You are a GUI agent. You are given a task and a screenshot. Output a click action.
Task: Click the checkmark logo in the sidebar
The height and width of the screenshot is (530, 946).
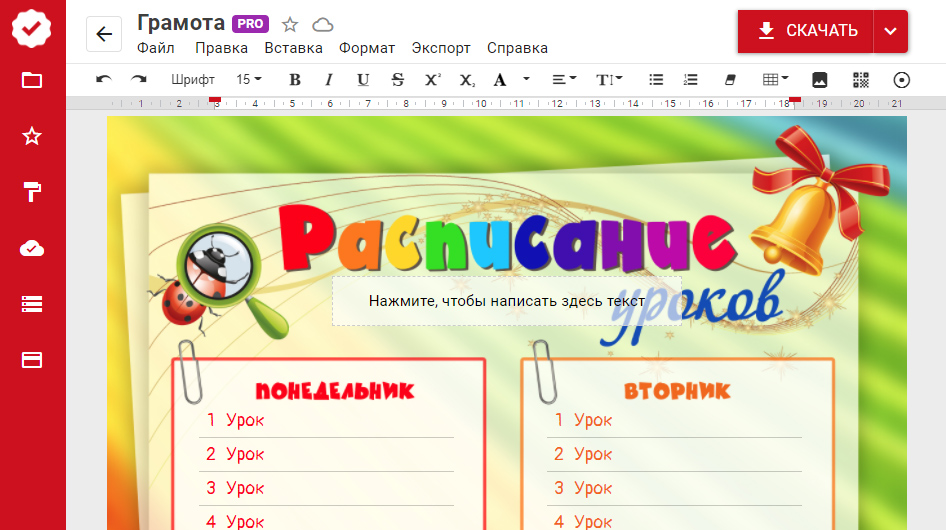tap(31, 28)
